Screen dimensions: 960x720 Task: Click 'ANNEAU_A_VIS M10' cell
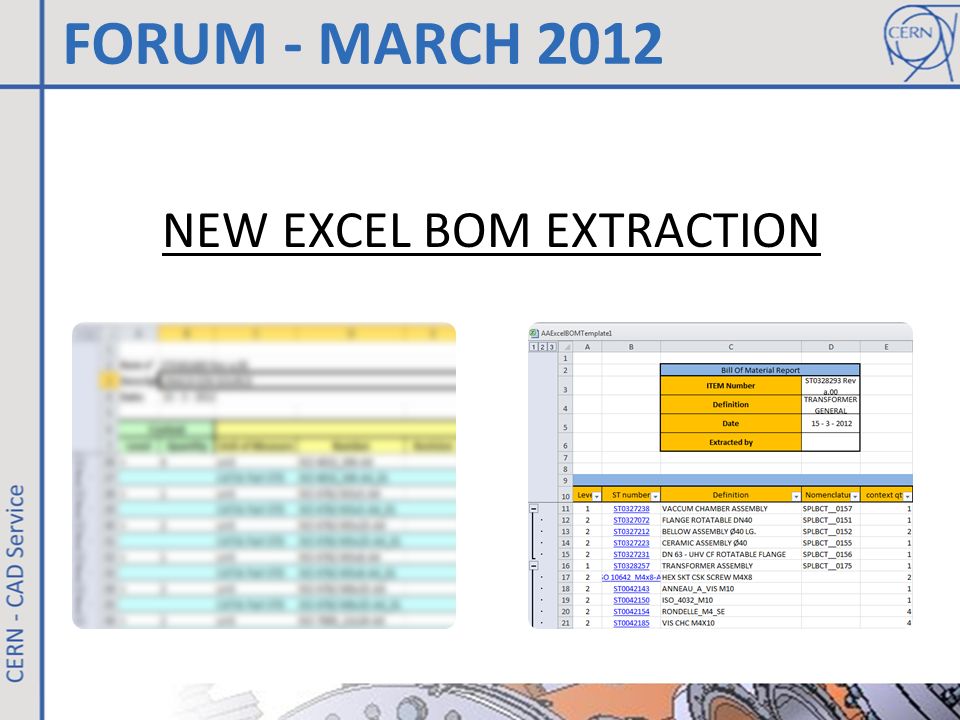(731, 589)
